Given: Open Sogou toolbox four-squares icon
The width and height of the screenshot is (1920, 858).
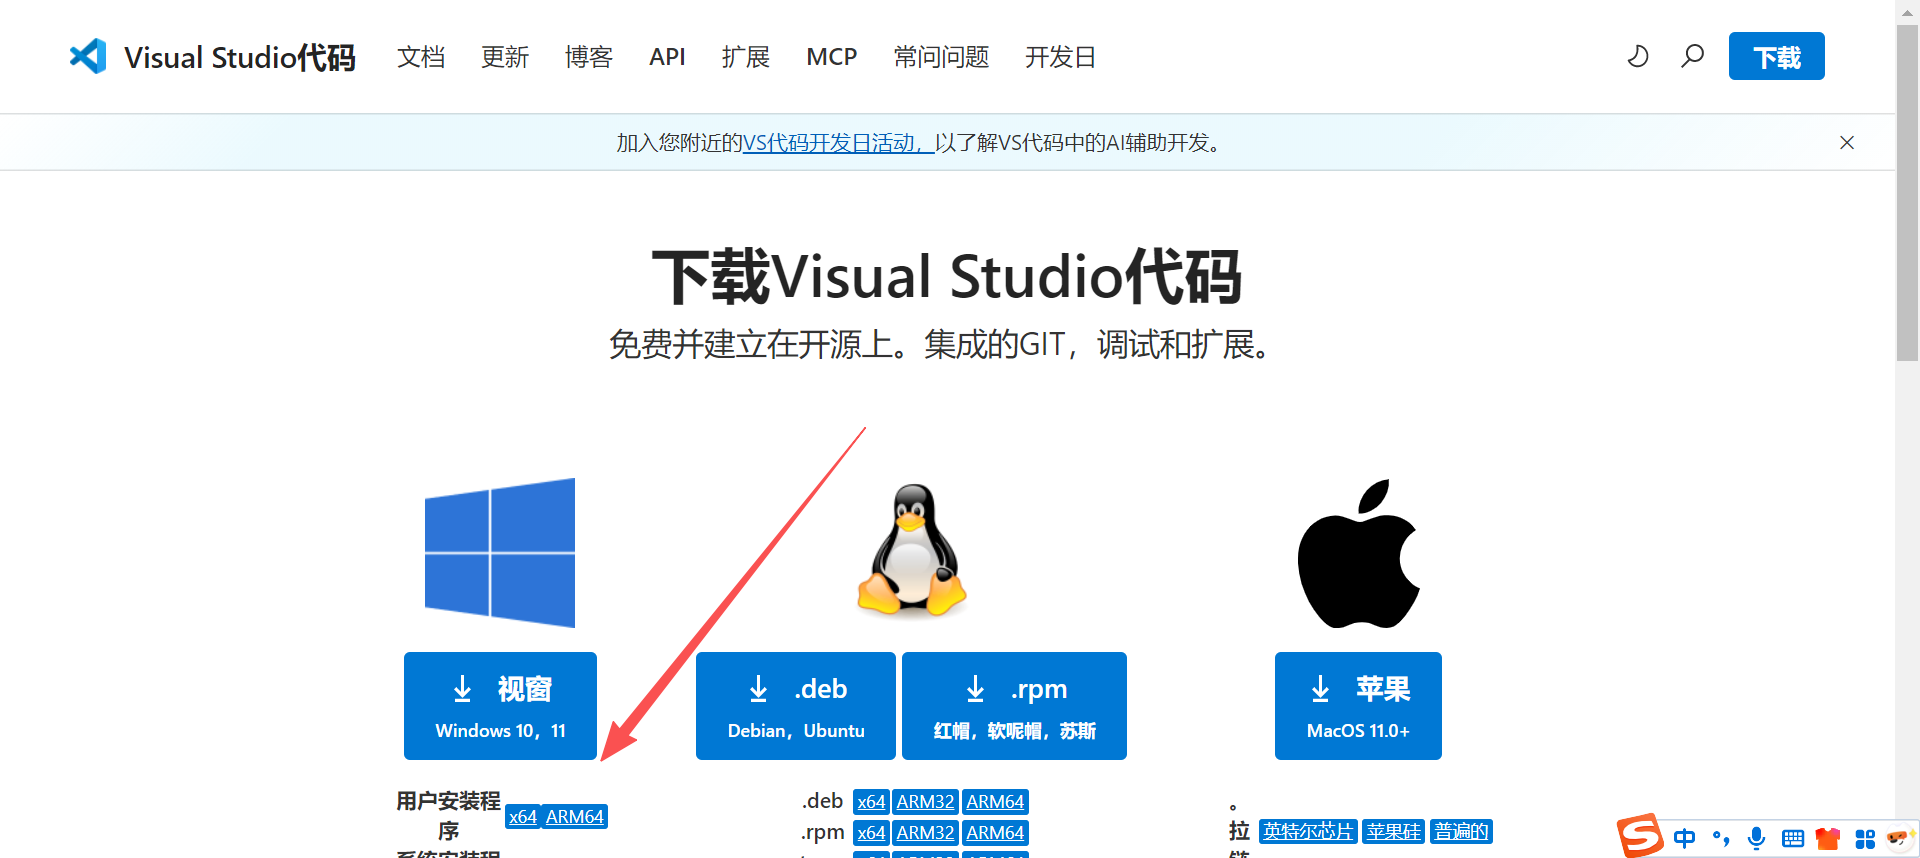Looking at the screenshot, I should click(1865, 838).
